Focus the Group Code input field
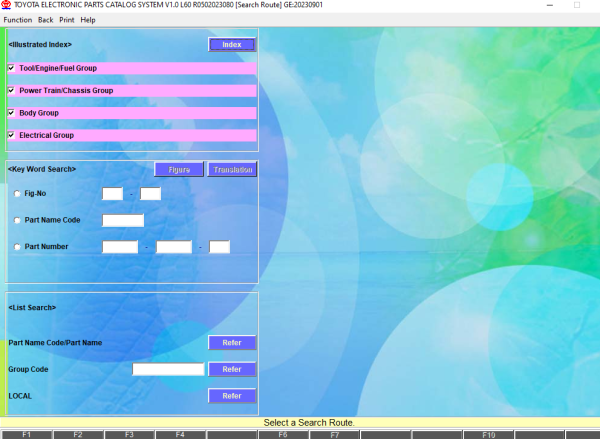 pyautogui.click(x=168, y=369)
